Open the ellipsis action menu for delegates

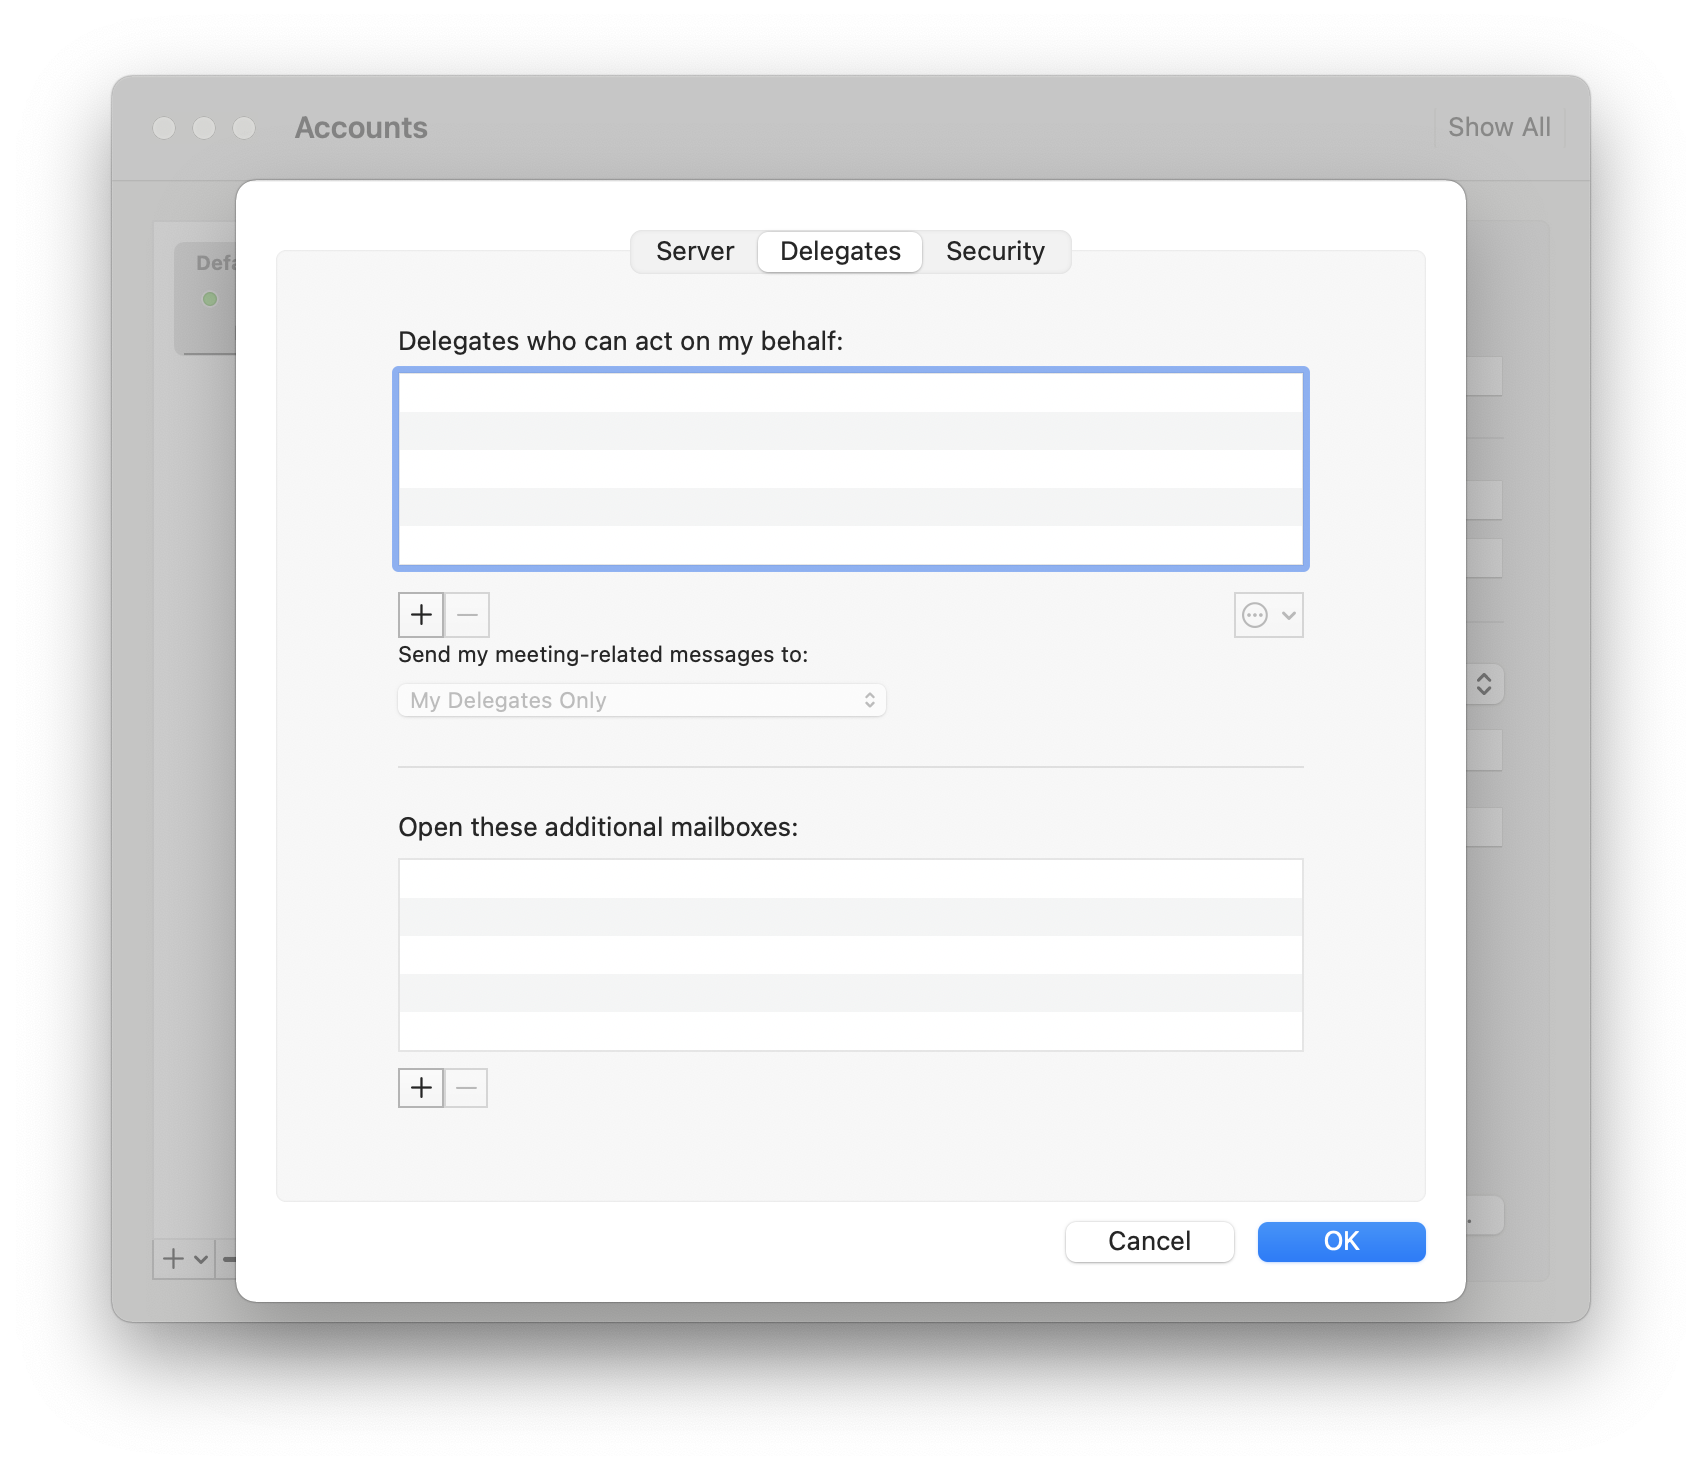(1268, 615)
